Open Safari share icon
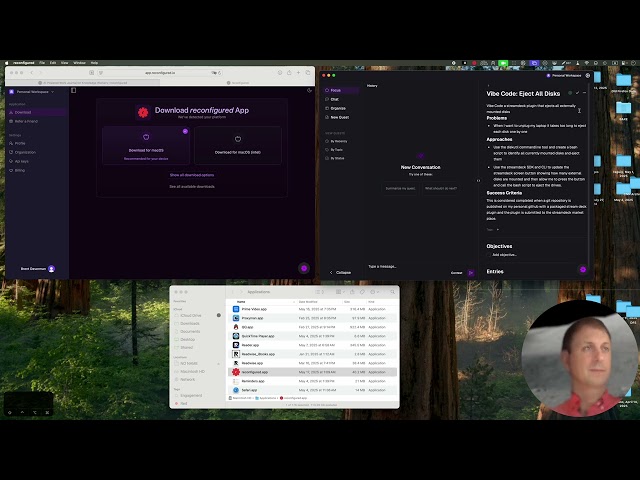The image size is (640, 480). coord(289,73)
